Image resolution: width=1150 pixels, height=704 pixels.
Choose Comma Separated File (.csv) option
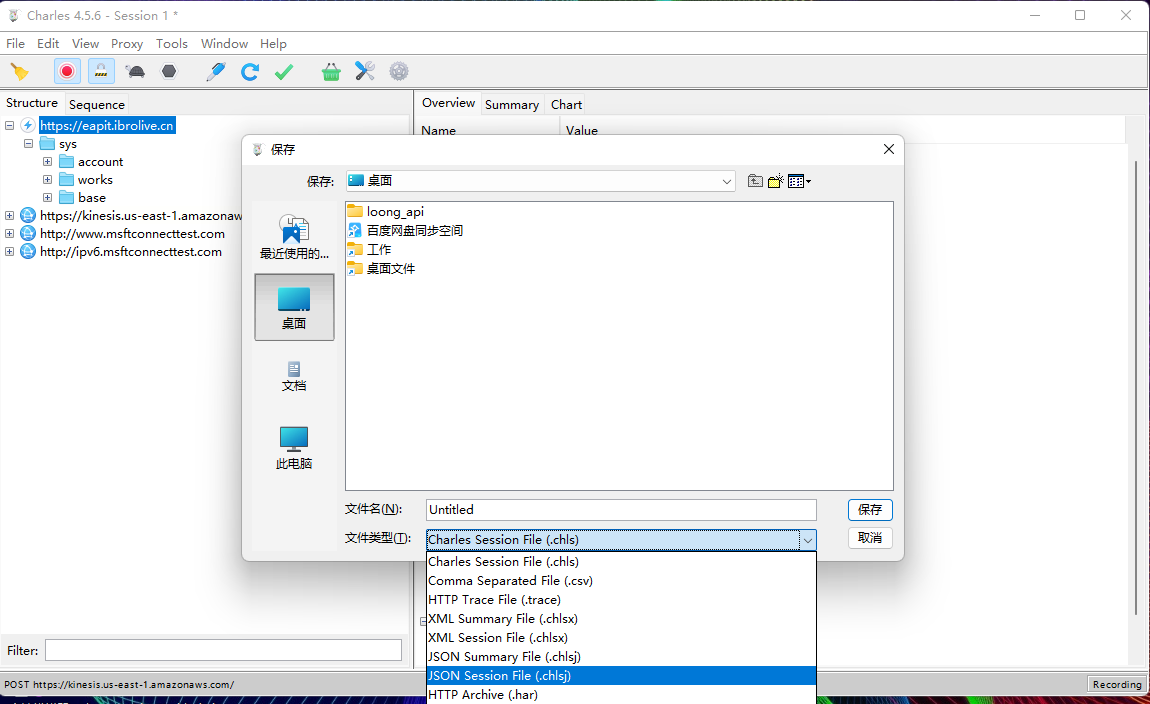(621, 581)
